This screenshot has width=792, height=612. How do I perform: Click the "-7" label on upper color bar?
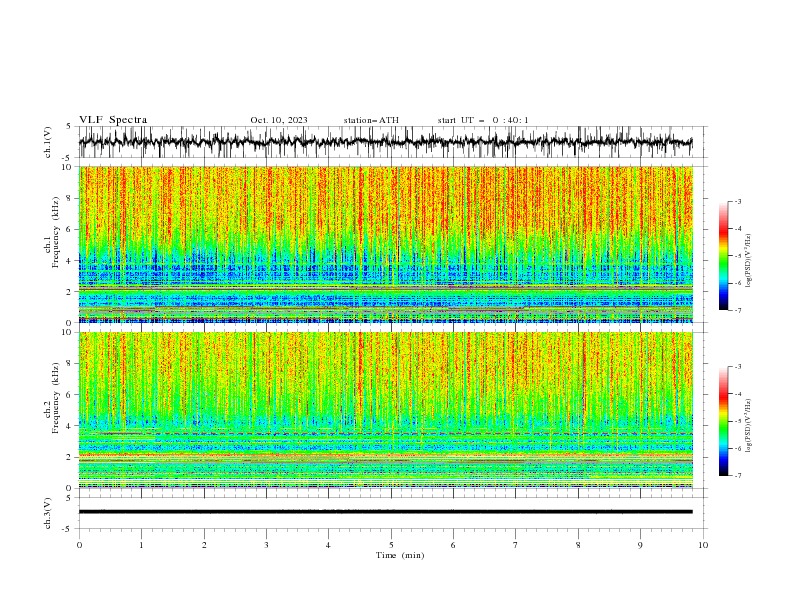(737, 310)
